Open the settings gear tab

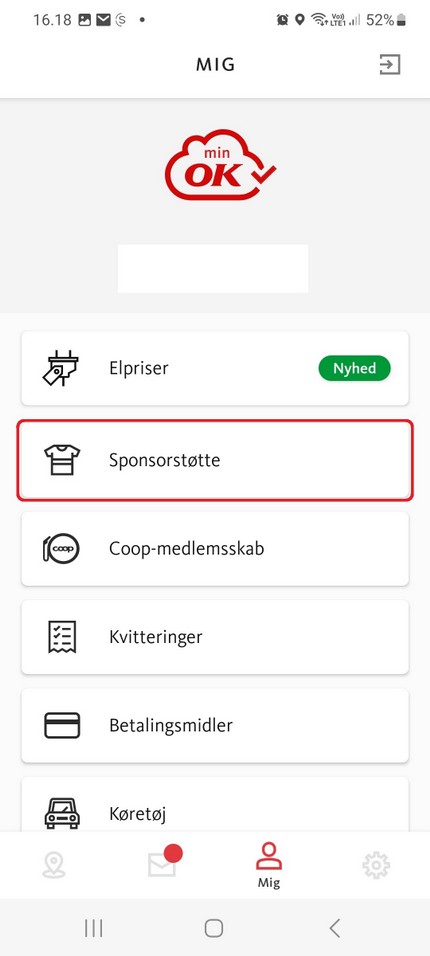(376, 865)
